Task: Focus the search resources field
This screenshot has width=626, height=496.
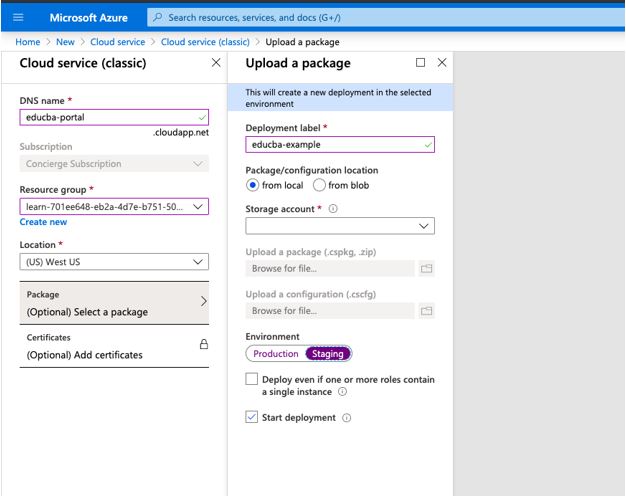Action: point(385,18)
